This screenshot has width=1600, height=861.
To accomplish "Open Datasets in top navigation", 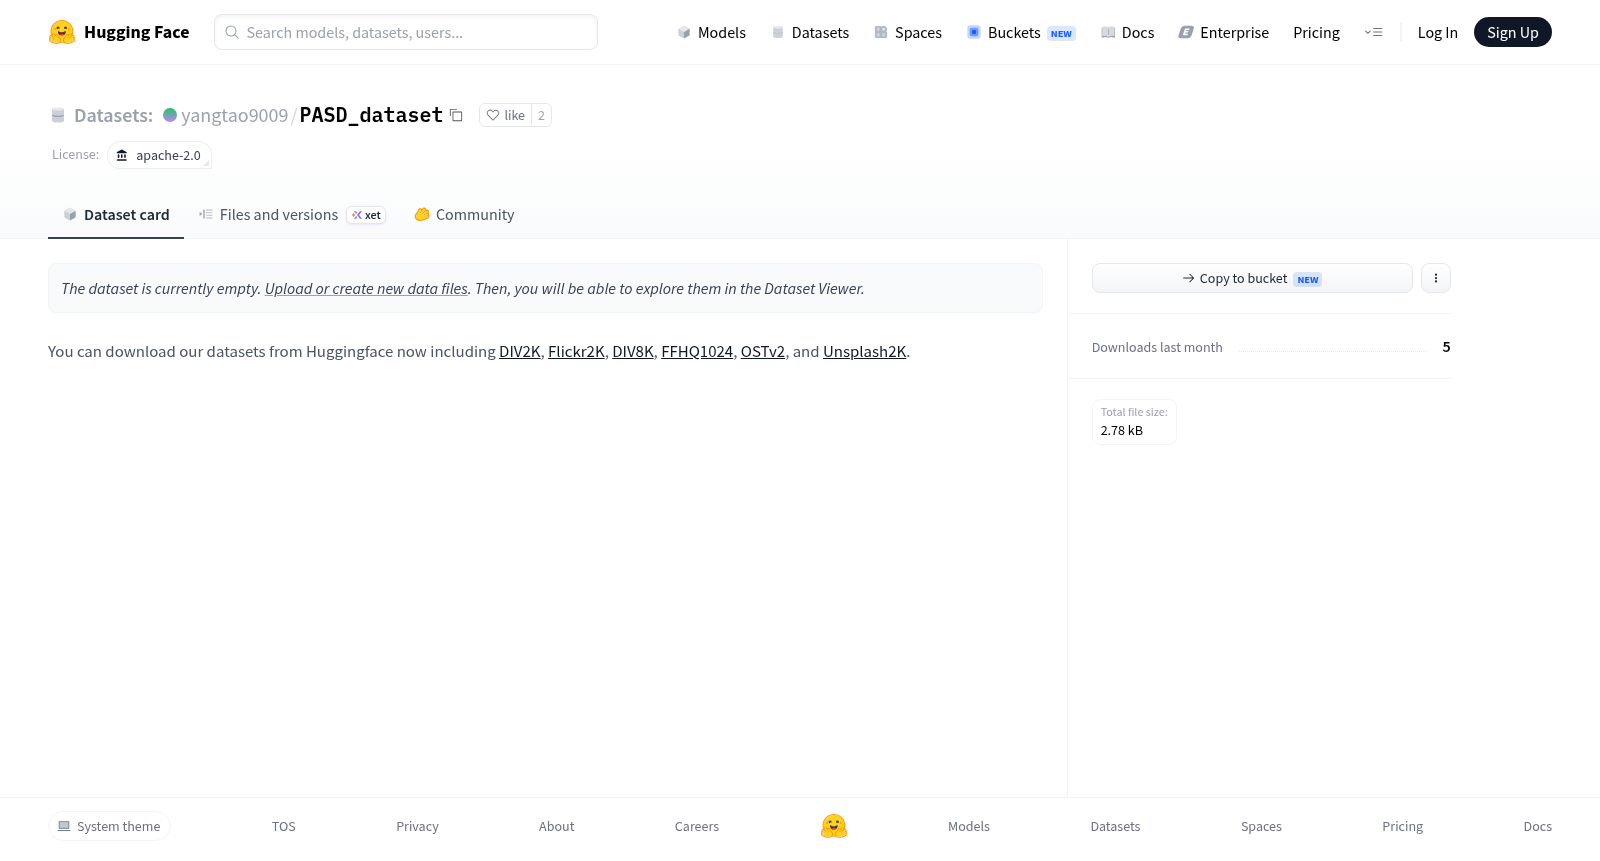I will [810, 32].
